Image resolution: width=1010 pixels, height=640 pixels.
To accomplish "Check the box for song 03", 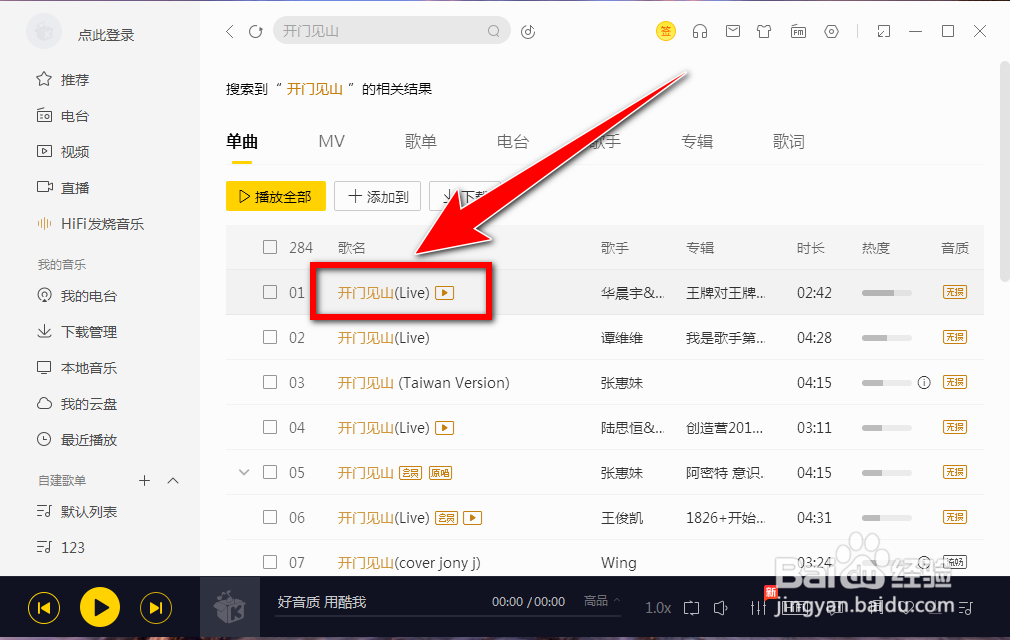I will click(x=270, y=382).
